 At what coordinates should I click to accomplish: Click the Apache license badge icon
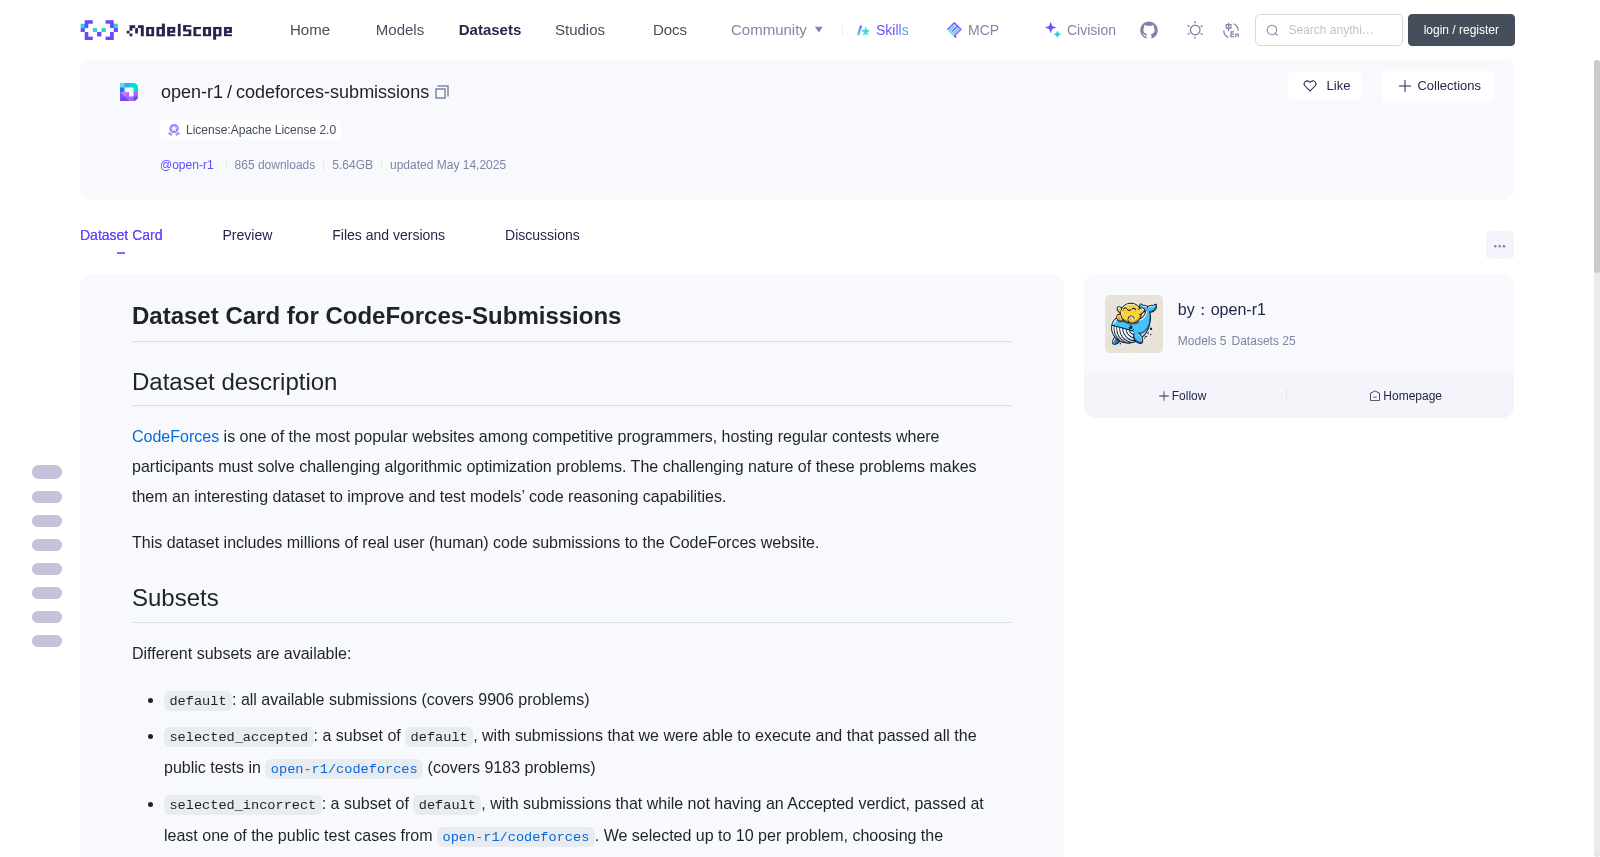(174, 130)
